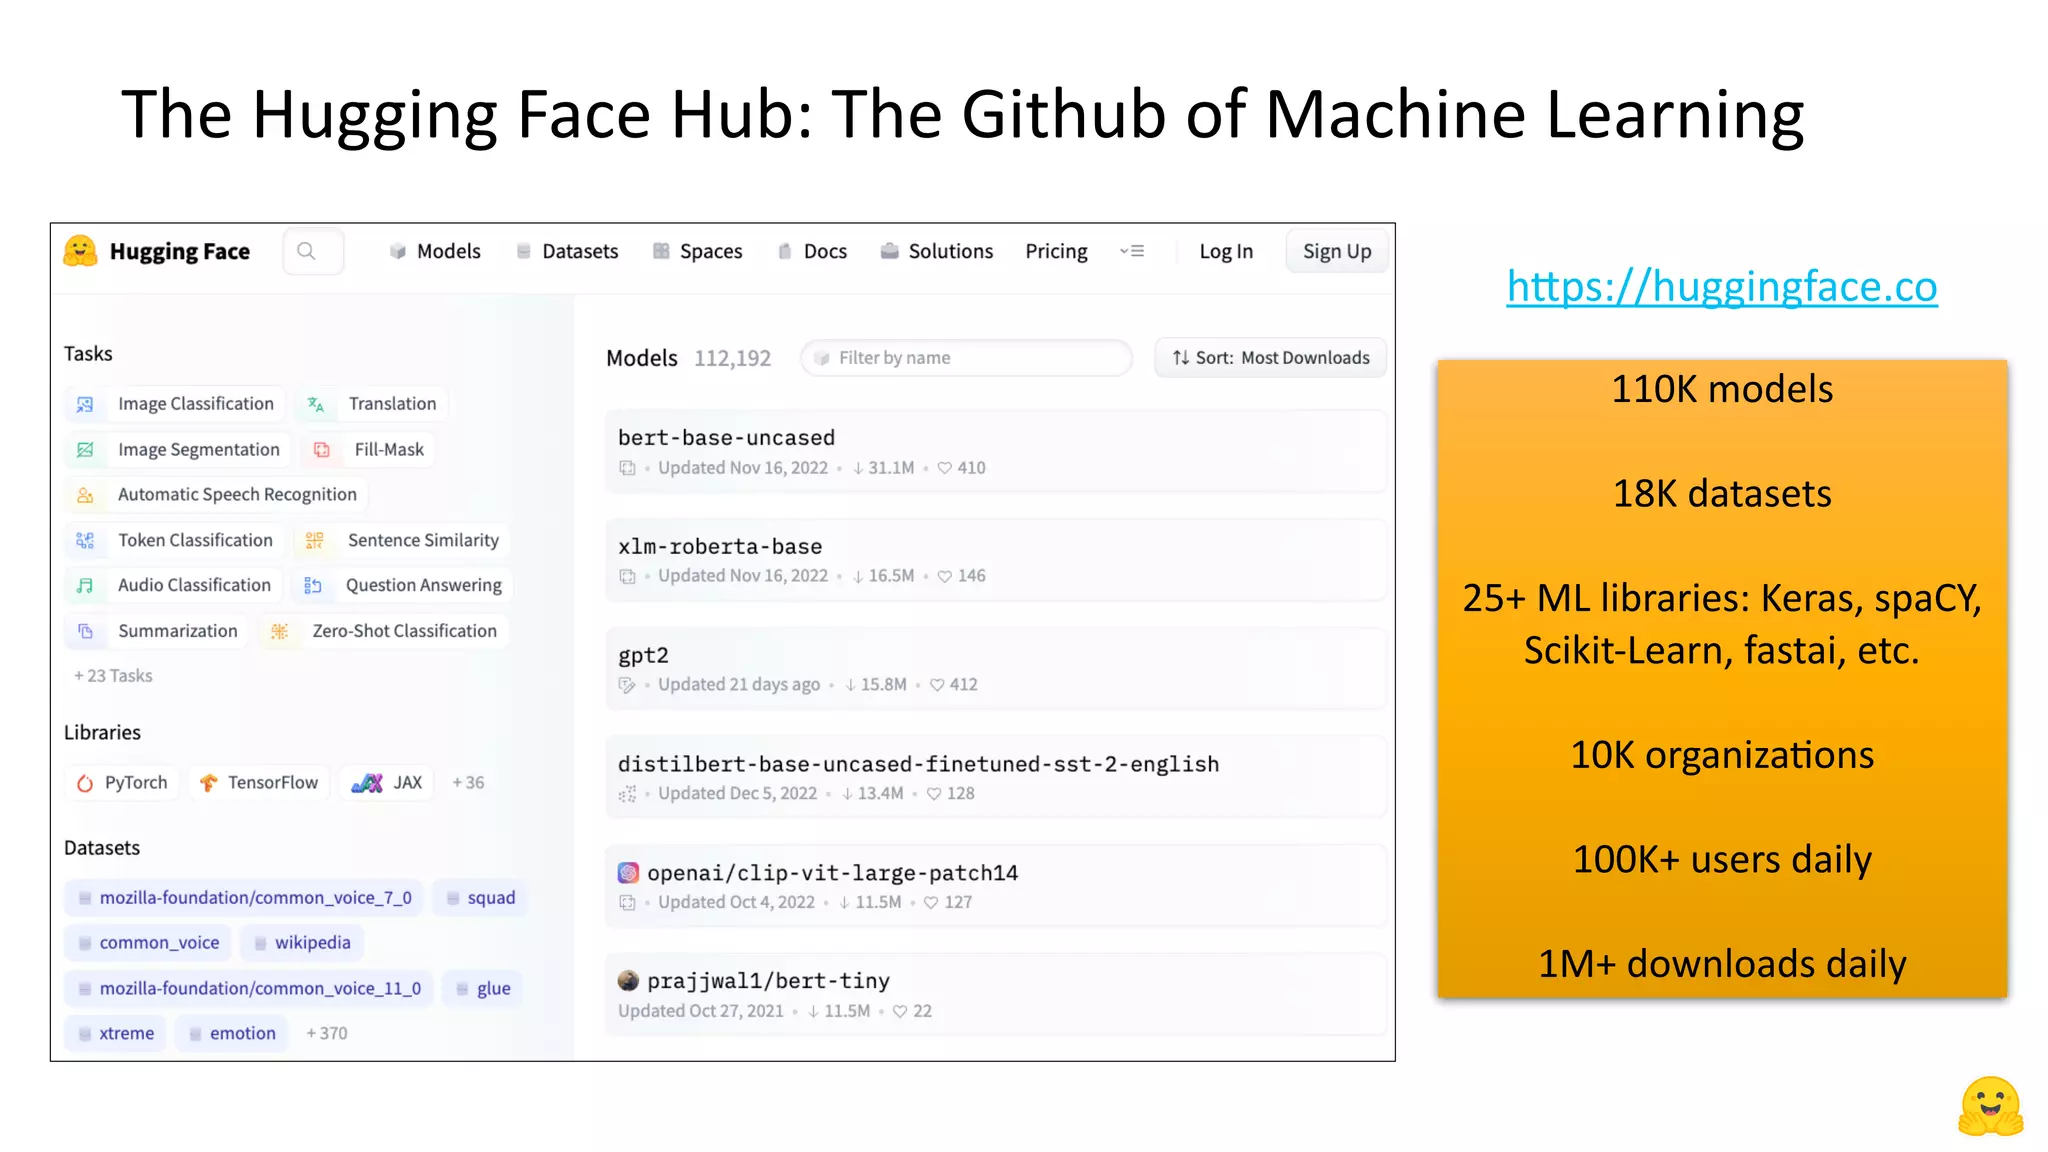Image resolution: width=2048 pixels, height=1152 pixels.
Task: Click the Audio Classification task icon
Action: [x=85, y=585]
